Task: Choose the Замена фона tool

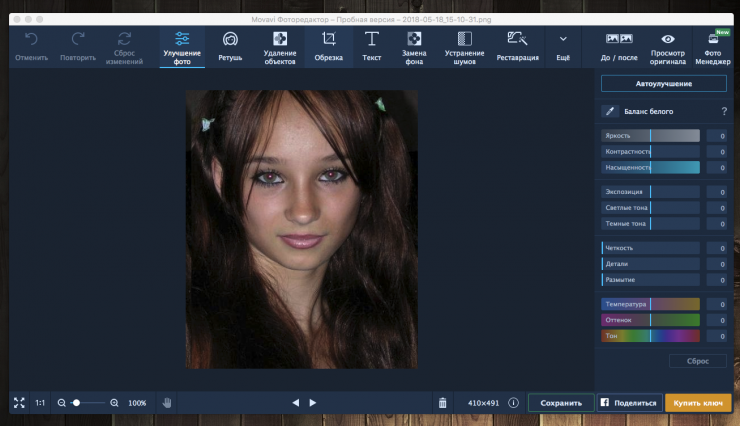Action: 414,45
